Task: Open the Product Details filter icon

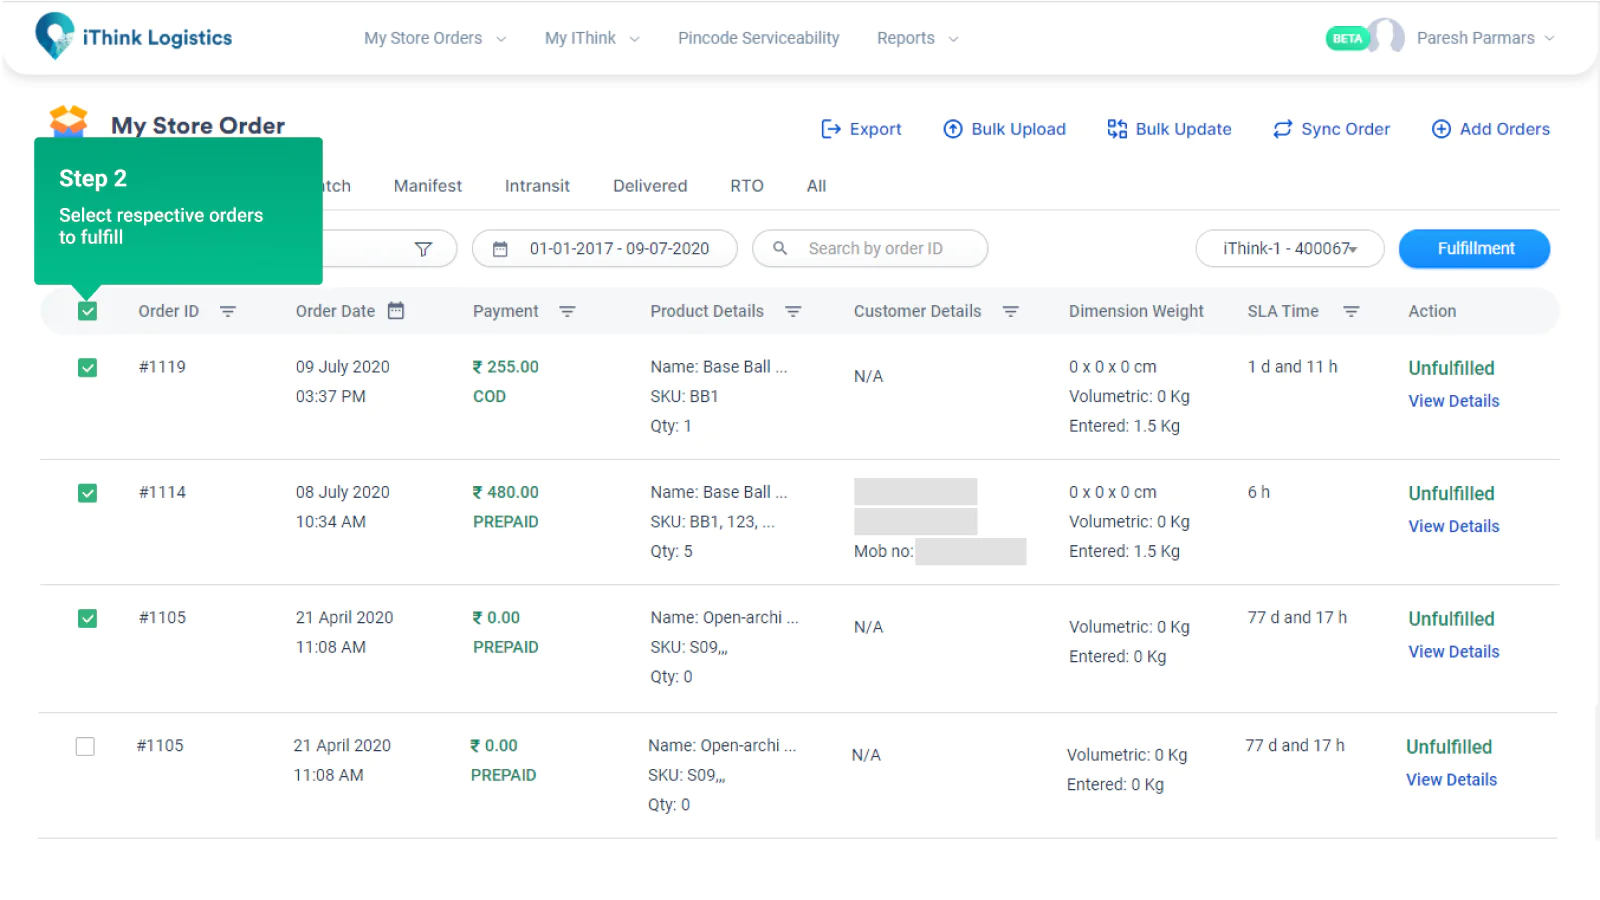Action: (x=793, y=311)
